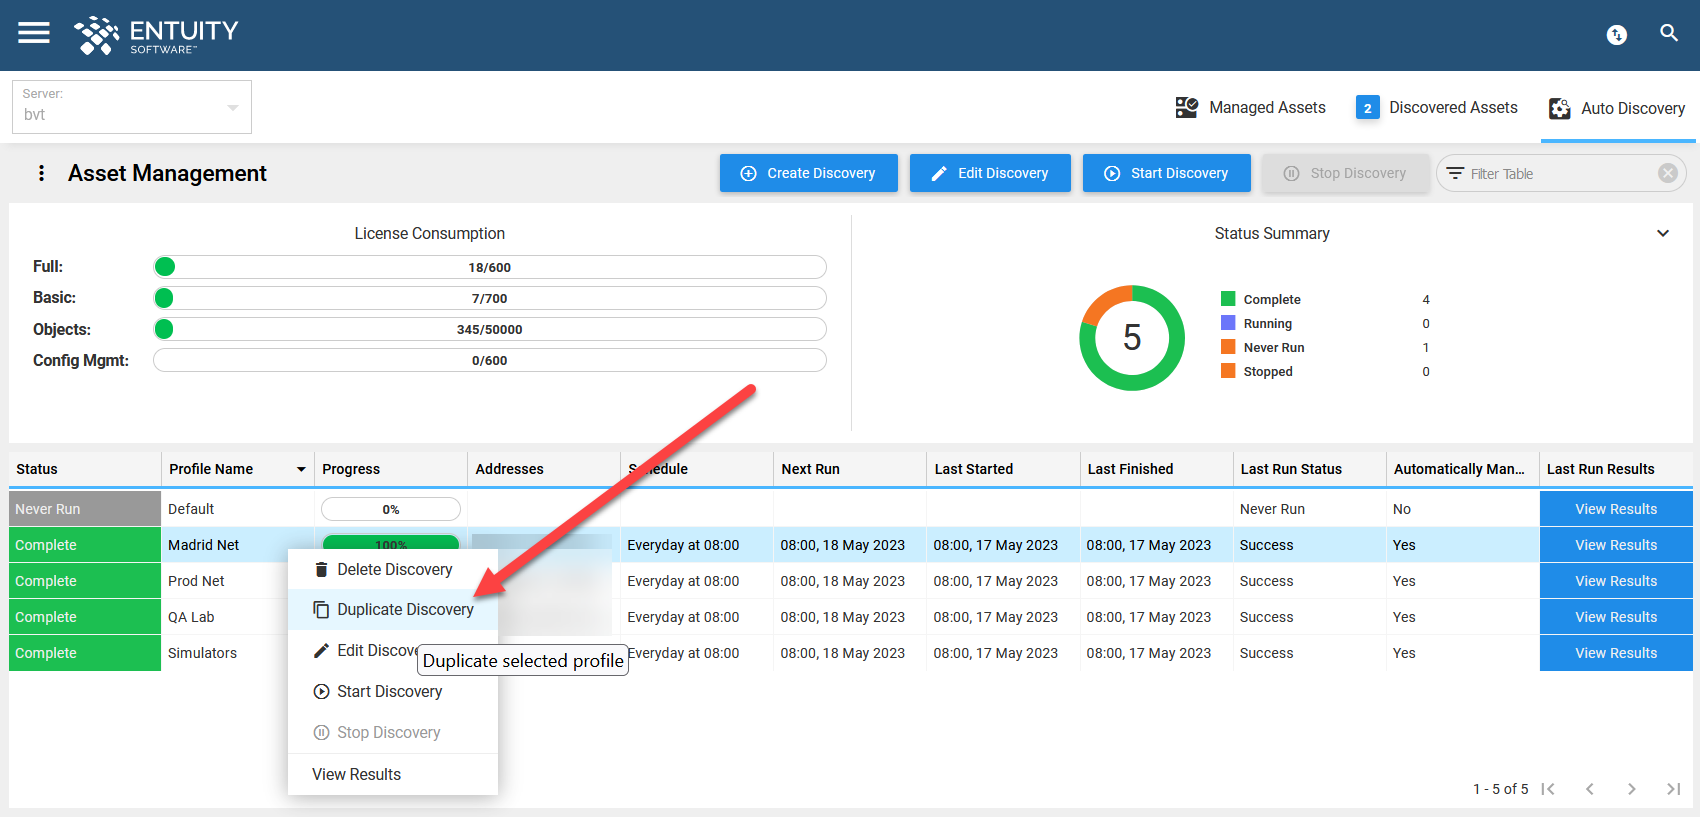Select the Default profile row name
1700x817 pixels.
[191, 509]
